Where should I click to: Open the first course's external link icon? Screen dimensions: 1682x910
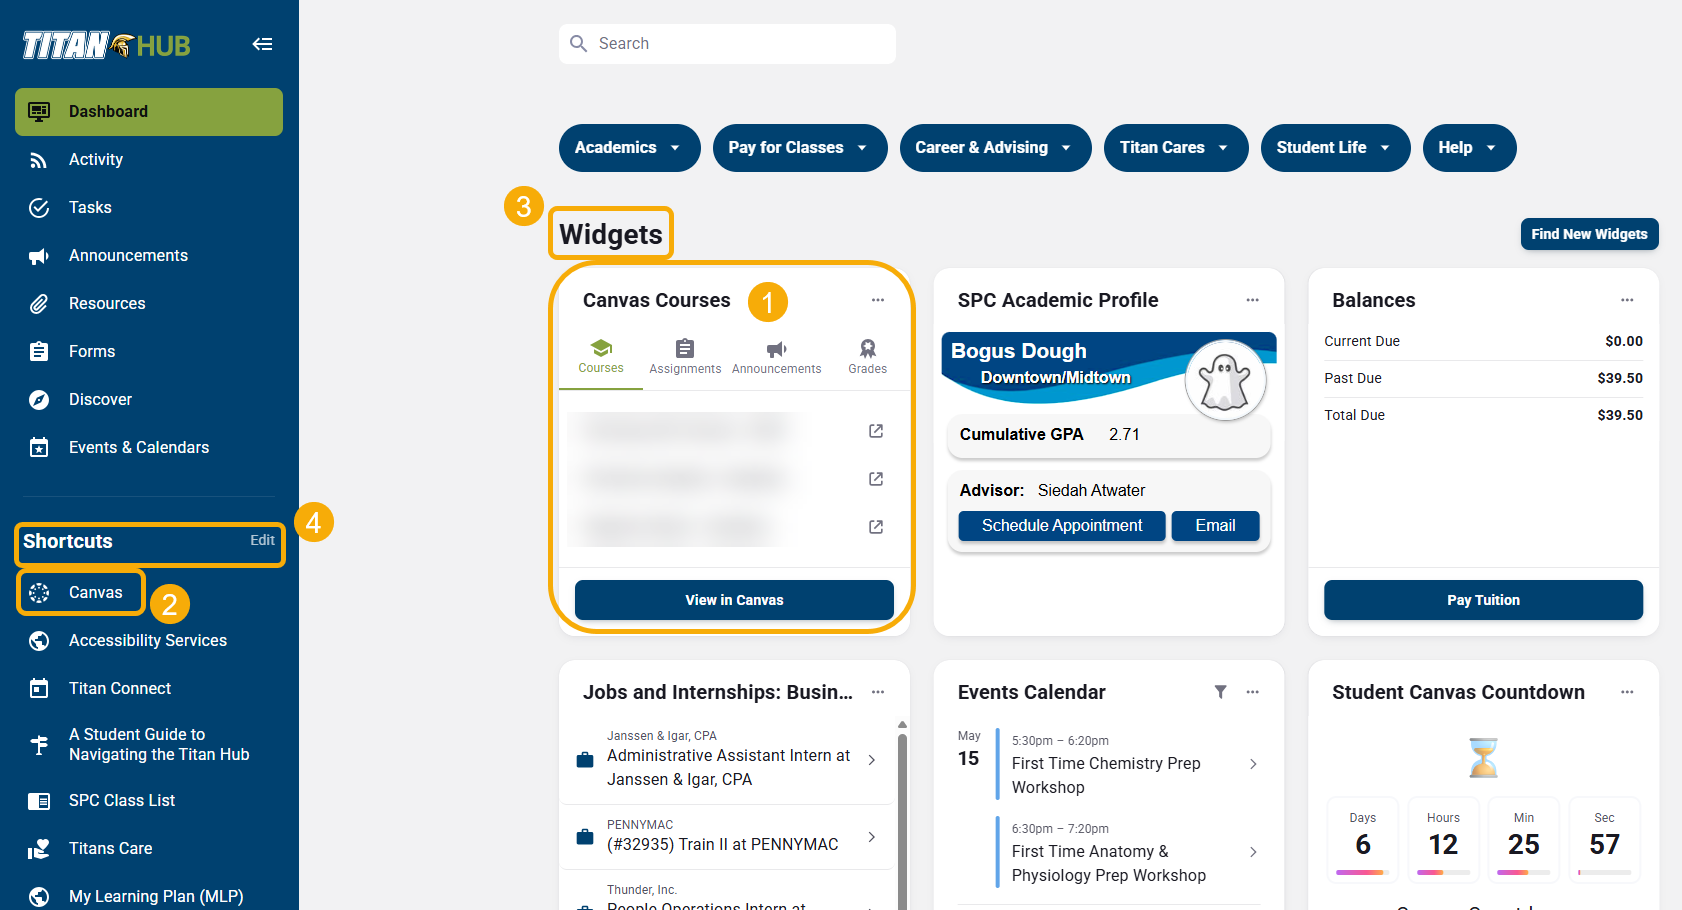[875, 430]
